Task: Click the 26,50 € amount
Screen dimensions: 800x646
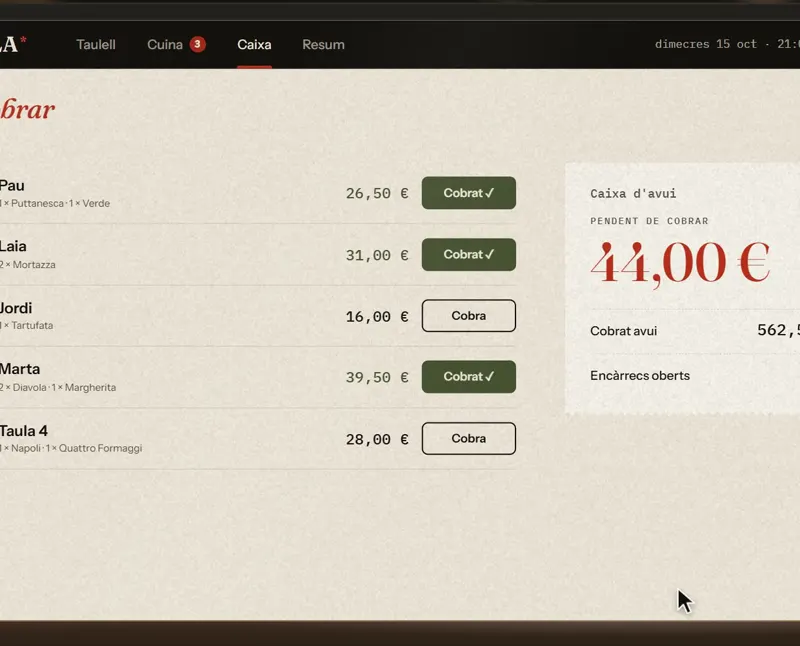Action: (x=377, y=194)
